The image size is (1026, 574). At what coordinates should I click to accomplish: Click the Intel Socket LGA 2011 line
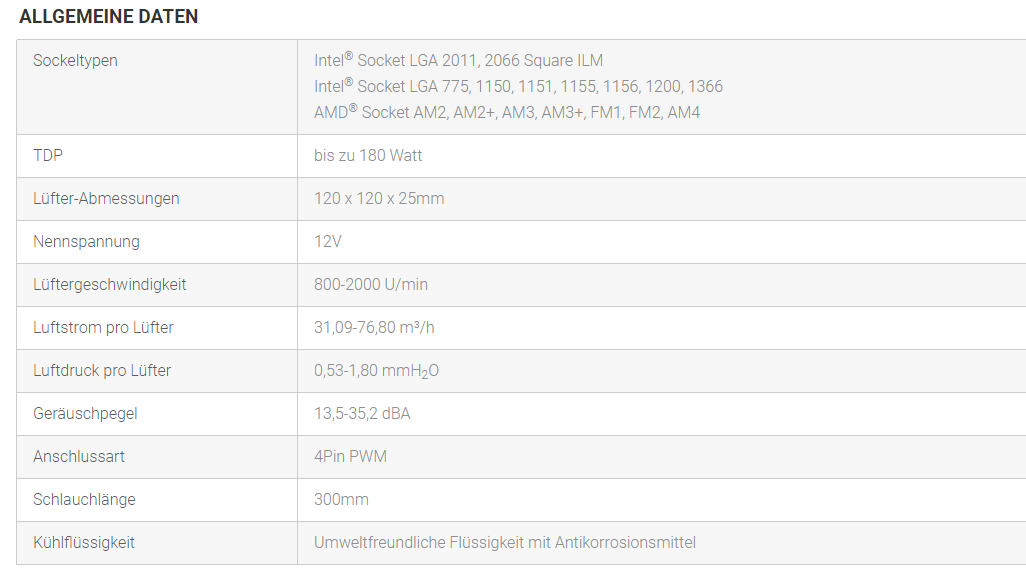(458, 60)
